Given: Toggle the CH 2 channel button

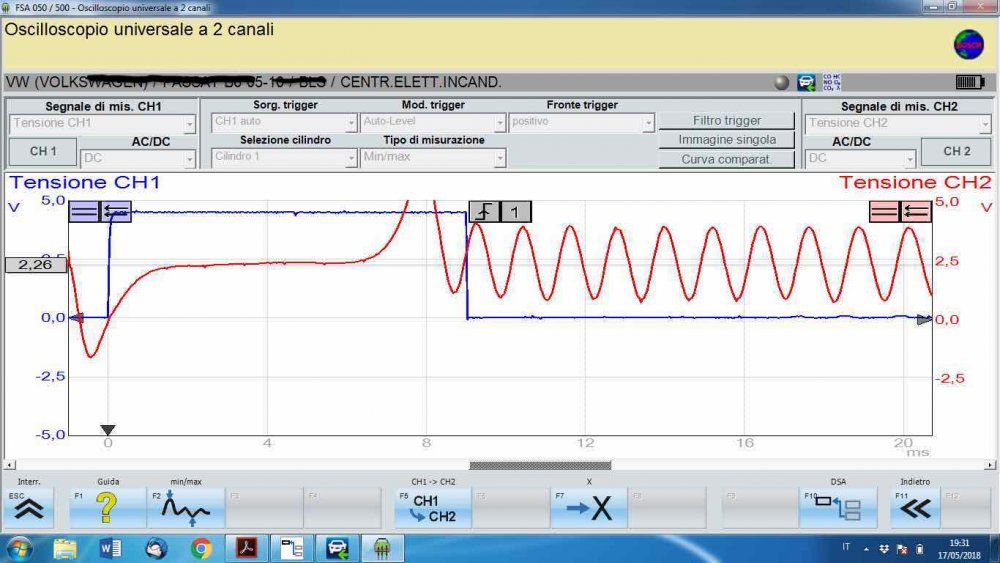Looking at the screenshot, I should [x=957, y=151].
